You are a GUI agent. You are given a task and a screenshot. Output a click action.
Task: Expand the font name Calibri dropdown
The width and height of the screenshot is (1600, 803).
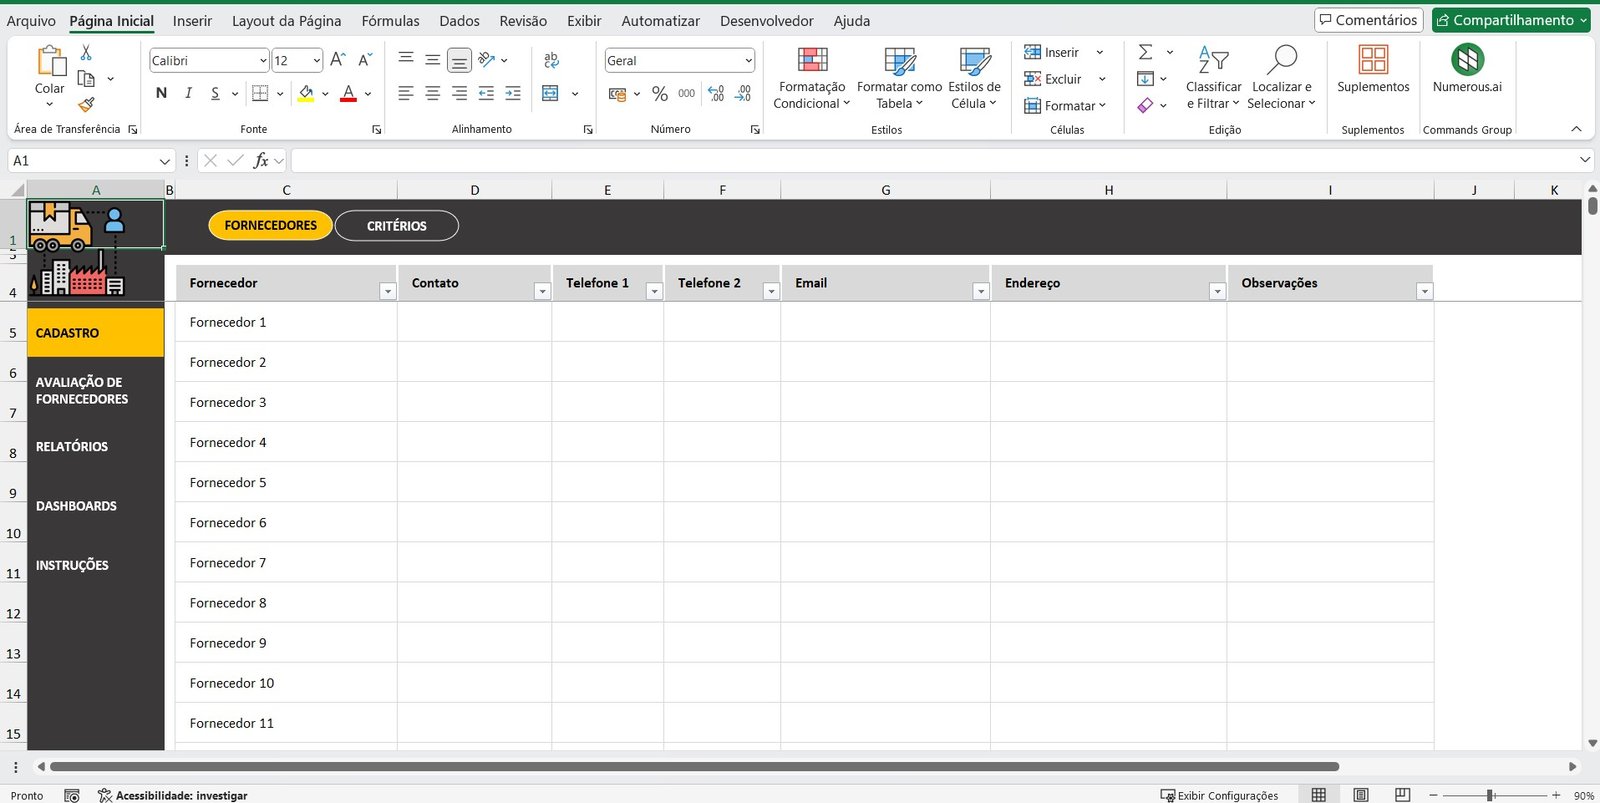pyautogui.click(x=263, y=61)
